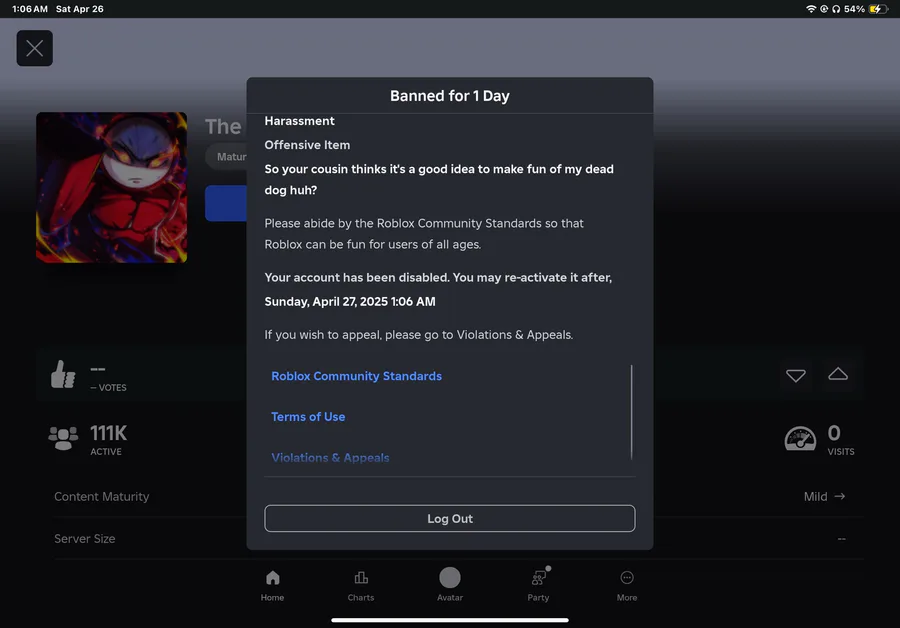
Task: Open the Avatar tab
Action: tap(450, 584)
